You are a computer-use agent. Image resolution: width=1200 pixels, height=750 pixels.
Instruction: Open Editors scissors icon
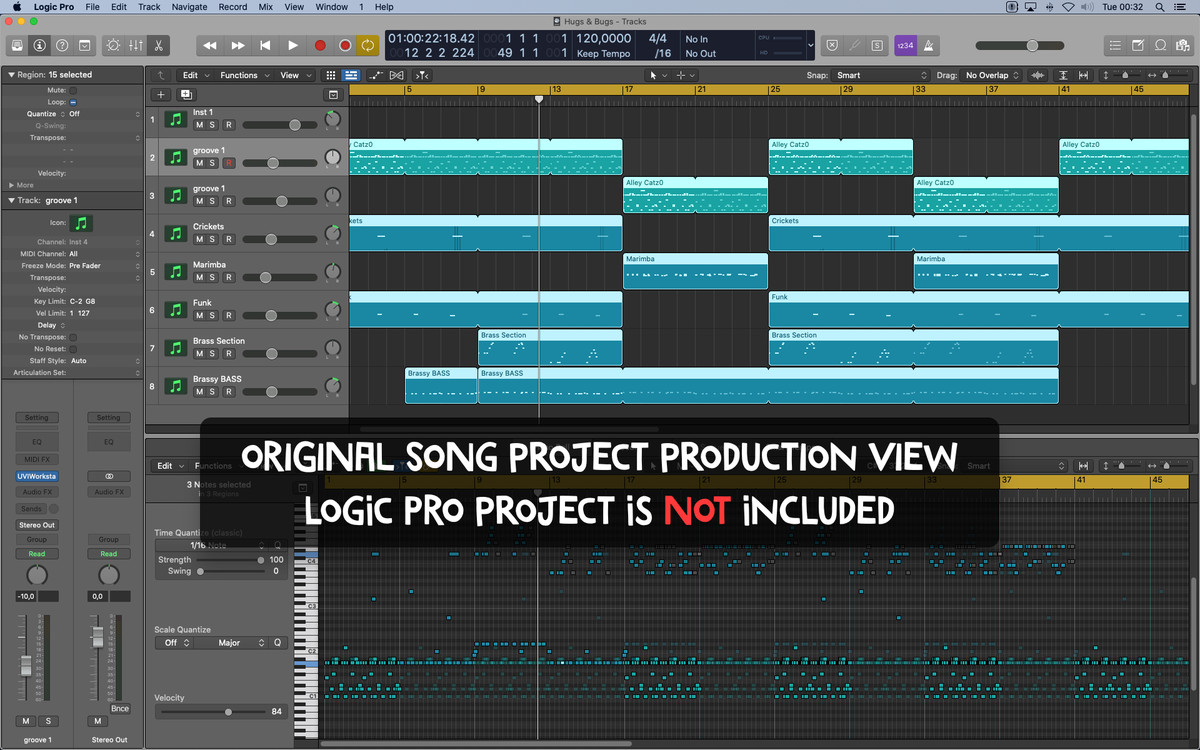pyautogui.click(x=158, y=45)
